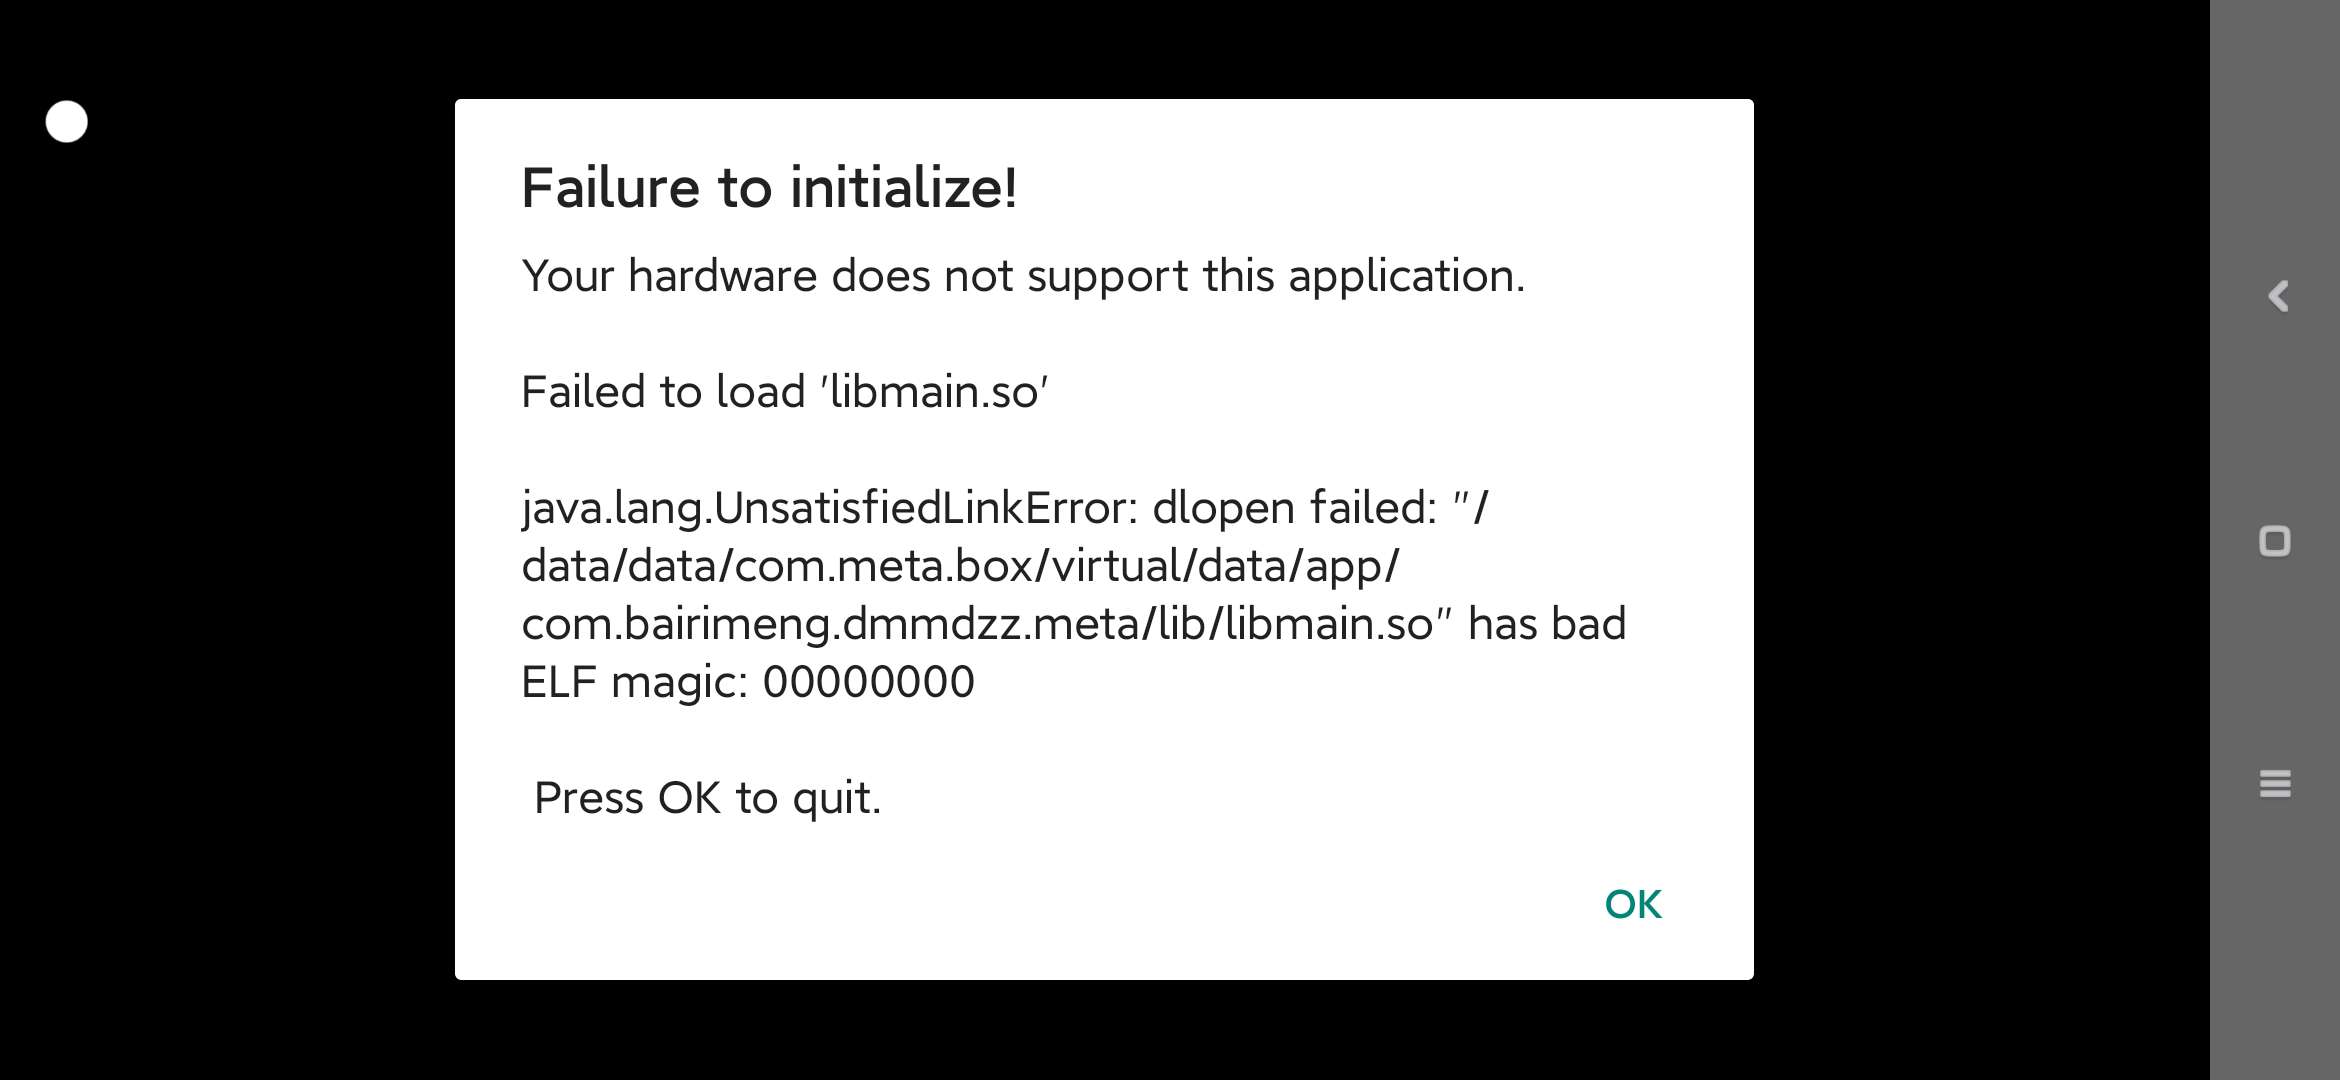Select the "Failed to load 'libmain.so'" line
The width and height of the screenshot is (2340, 1080).
784,392
